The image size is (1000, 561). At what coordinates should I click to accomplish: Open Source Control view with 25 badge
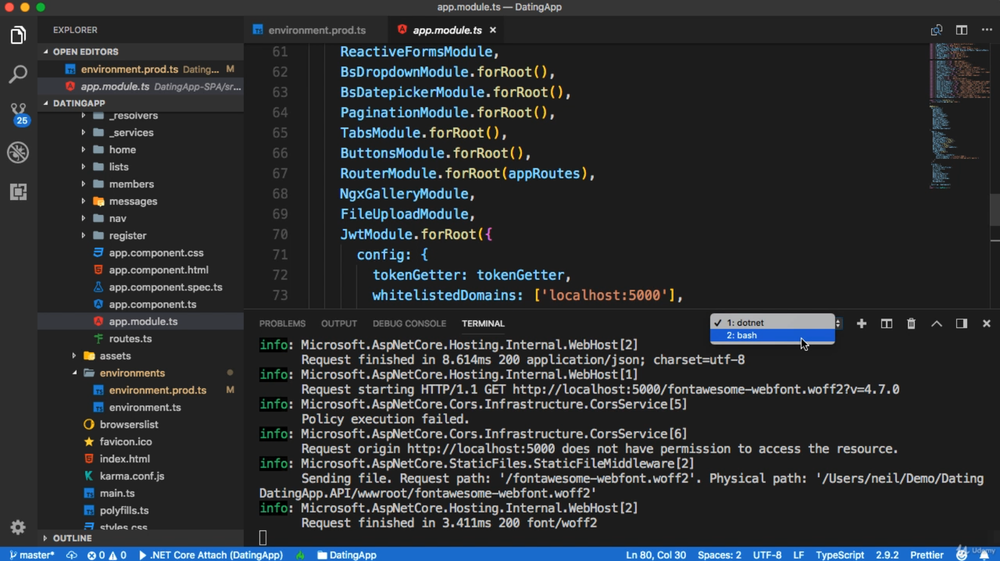[x=18, y=113]
